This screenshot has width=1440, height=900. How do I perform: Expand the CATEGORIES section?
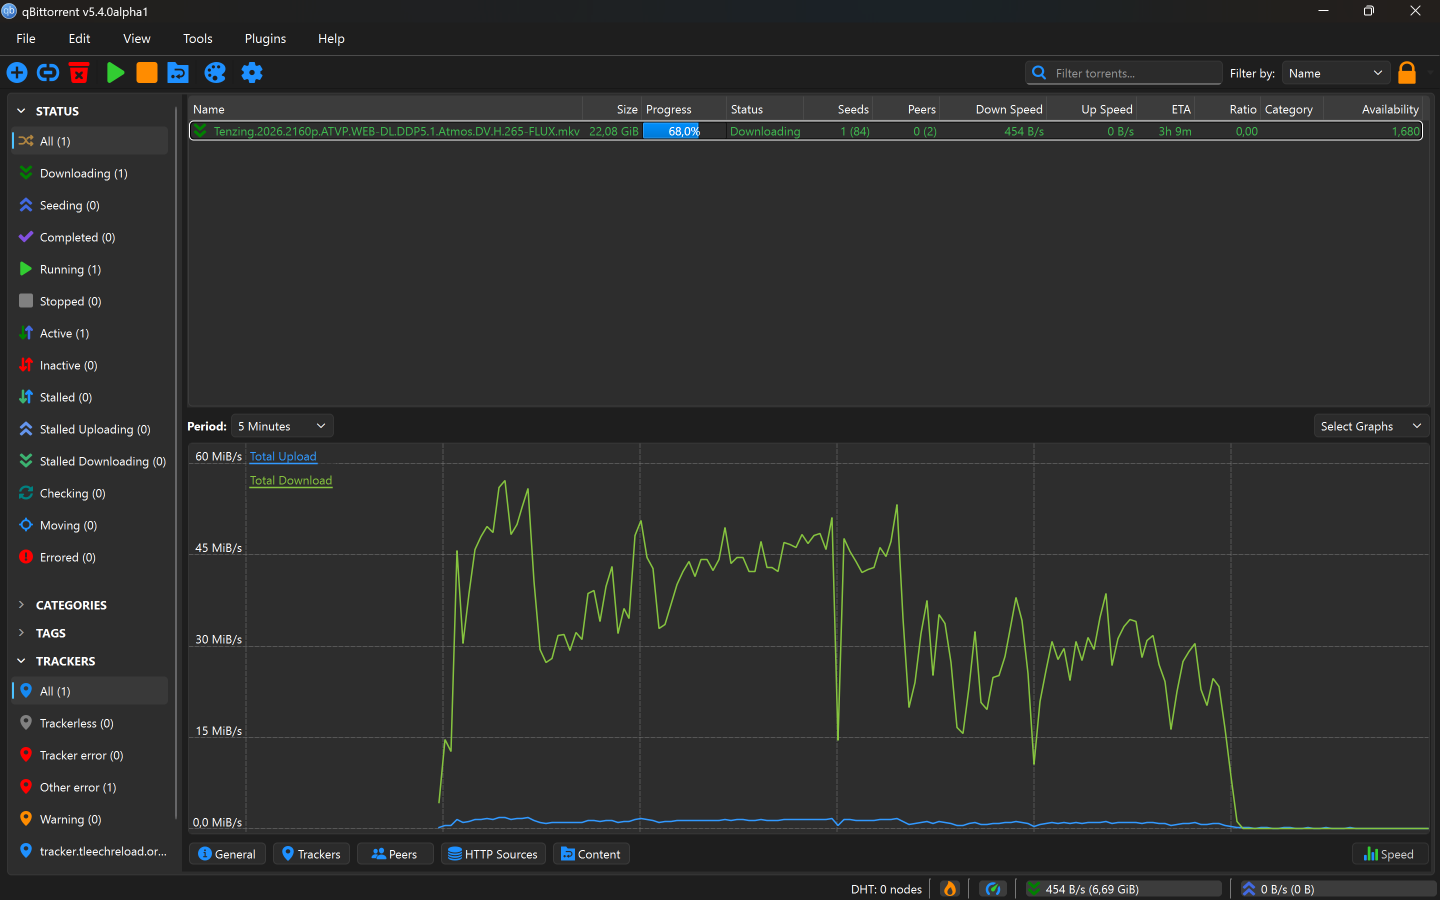pos(21,605)
